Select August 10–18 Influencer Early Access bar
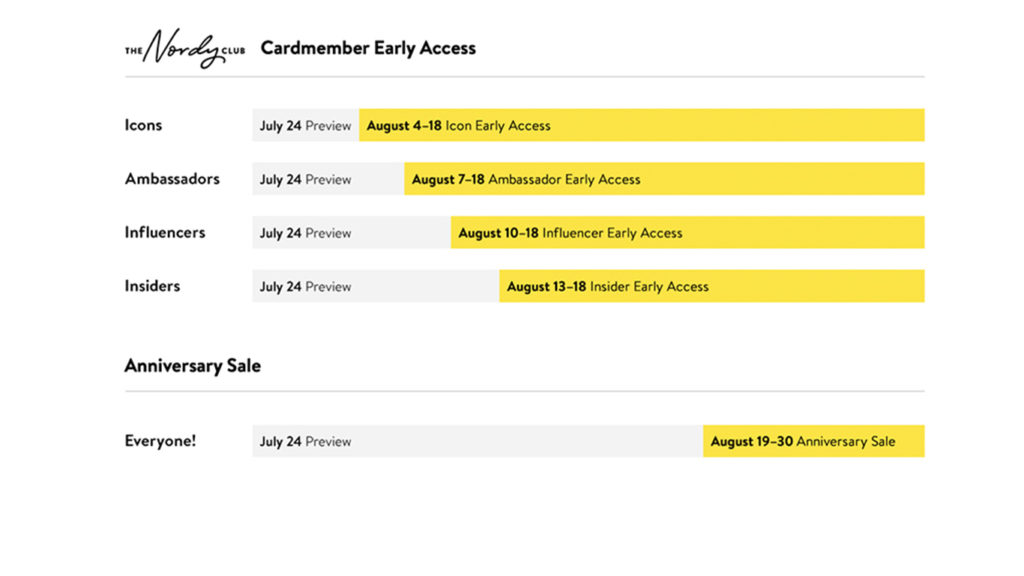The image size is (1024, 576). 688,232
